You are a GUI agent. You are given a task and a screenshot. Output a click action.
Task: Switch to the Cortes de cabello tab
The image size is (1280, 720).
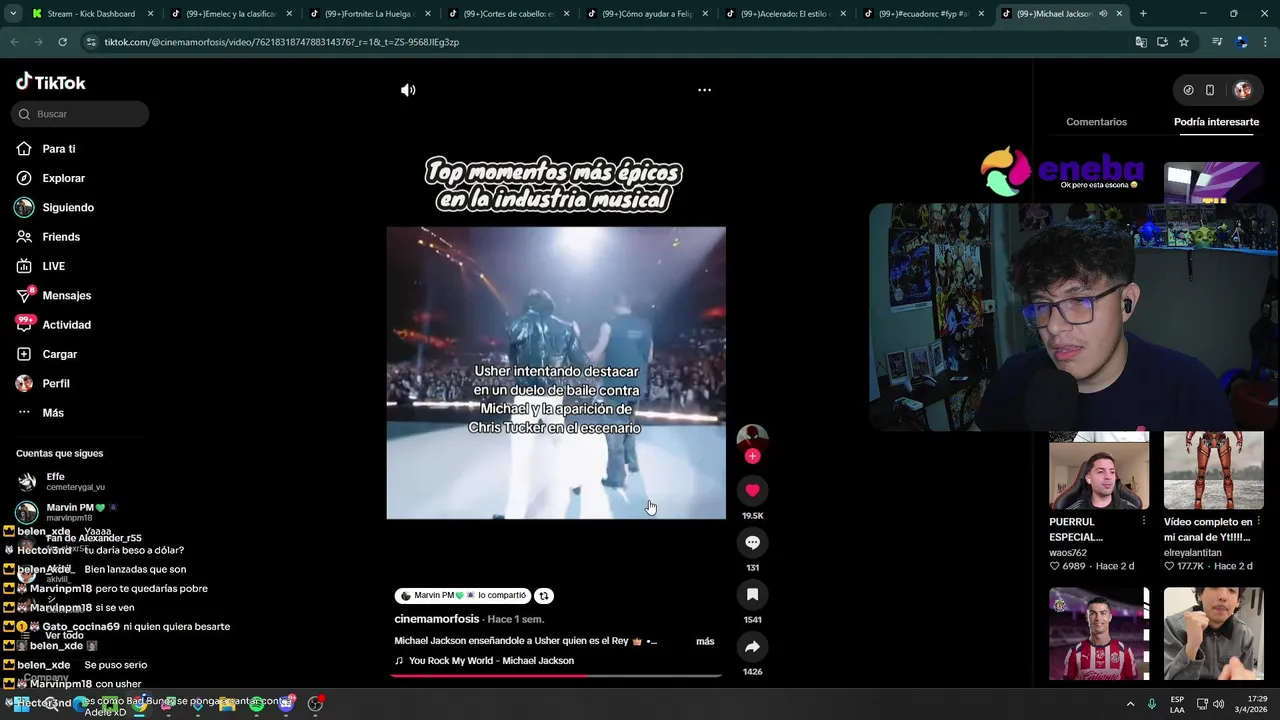pyautogui.click(x=509, y=14)
